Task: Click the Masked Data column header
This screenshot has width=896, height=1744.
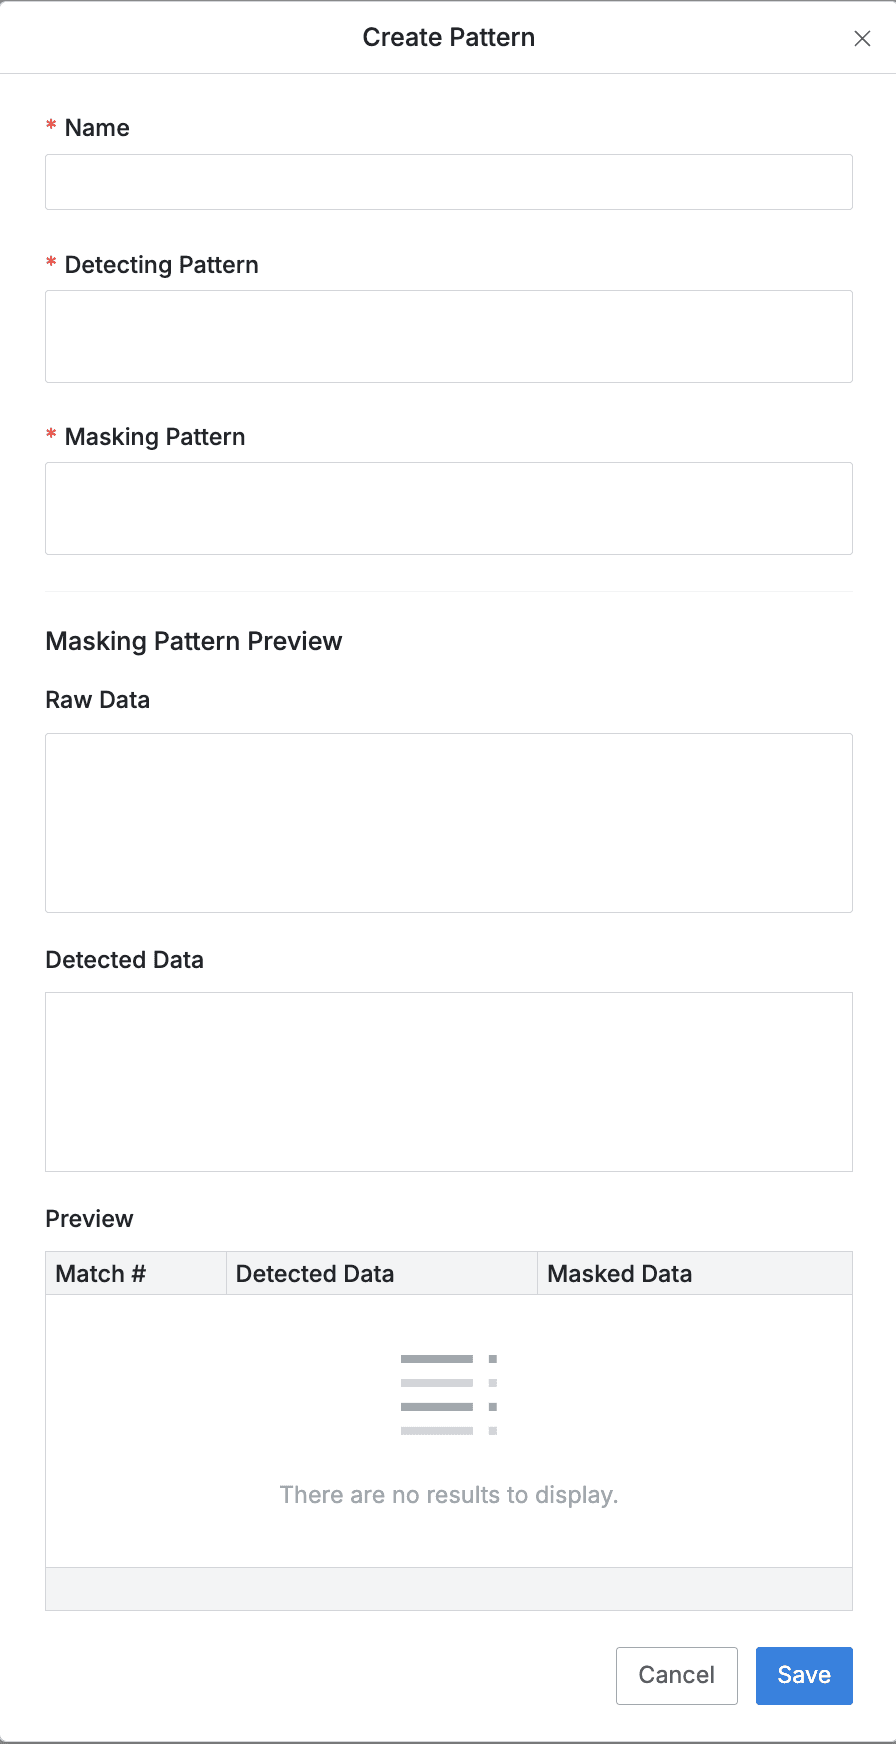Action: coord(619,1273)
